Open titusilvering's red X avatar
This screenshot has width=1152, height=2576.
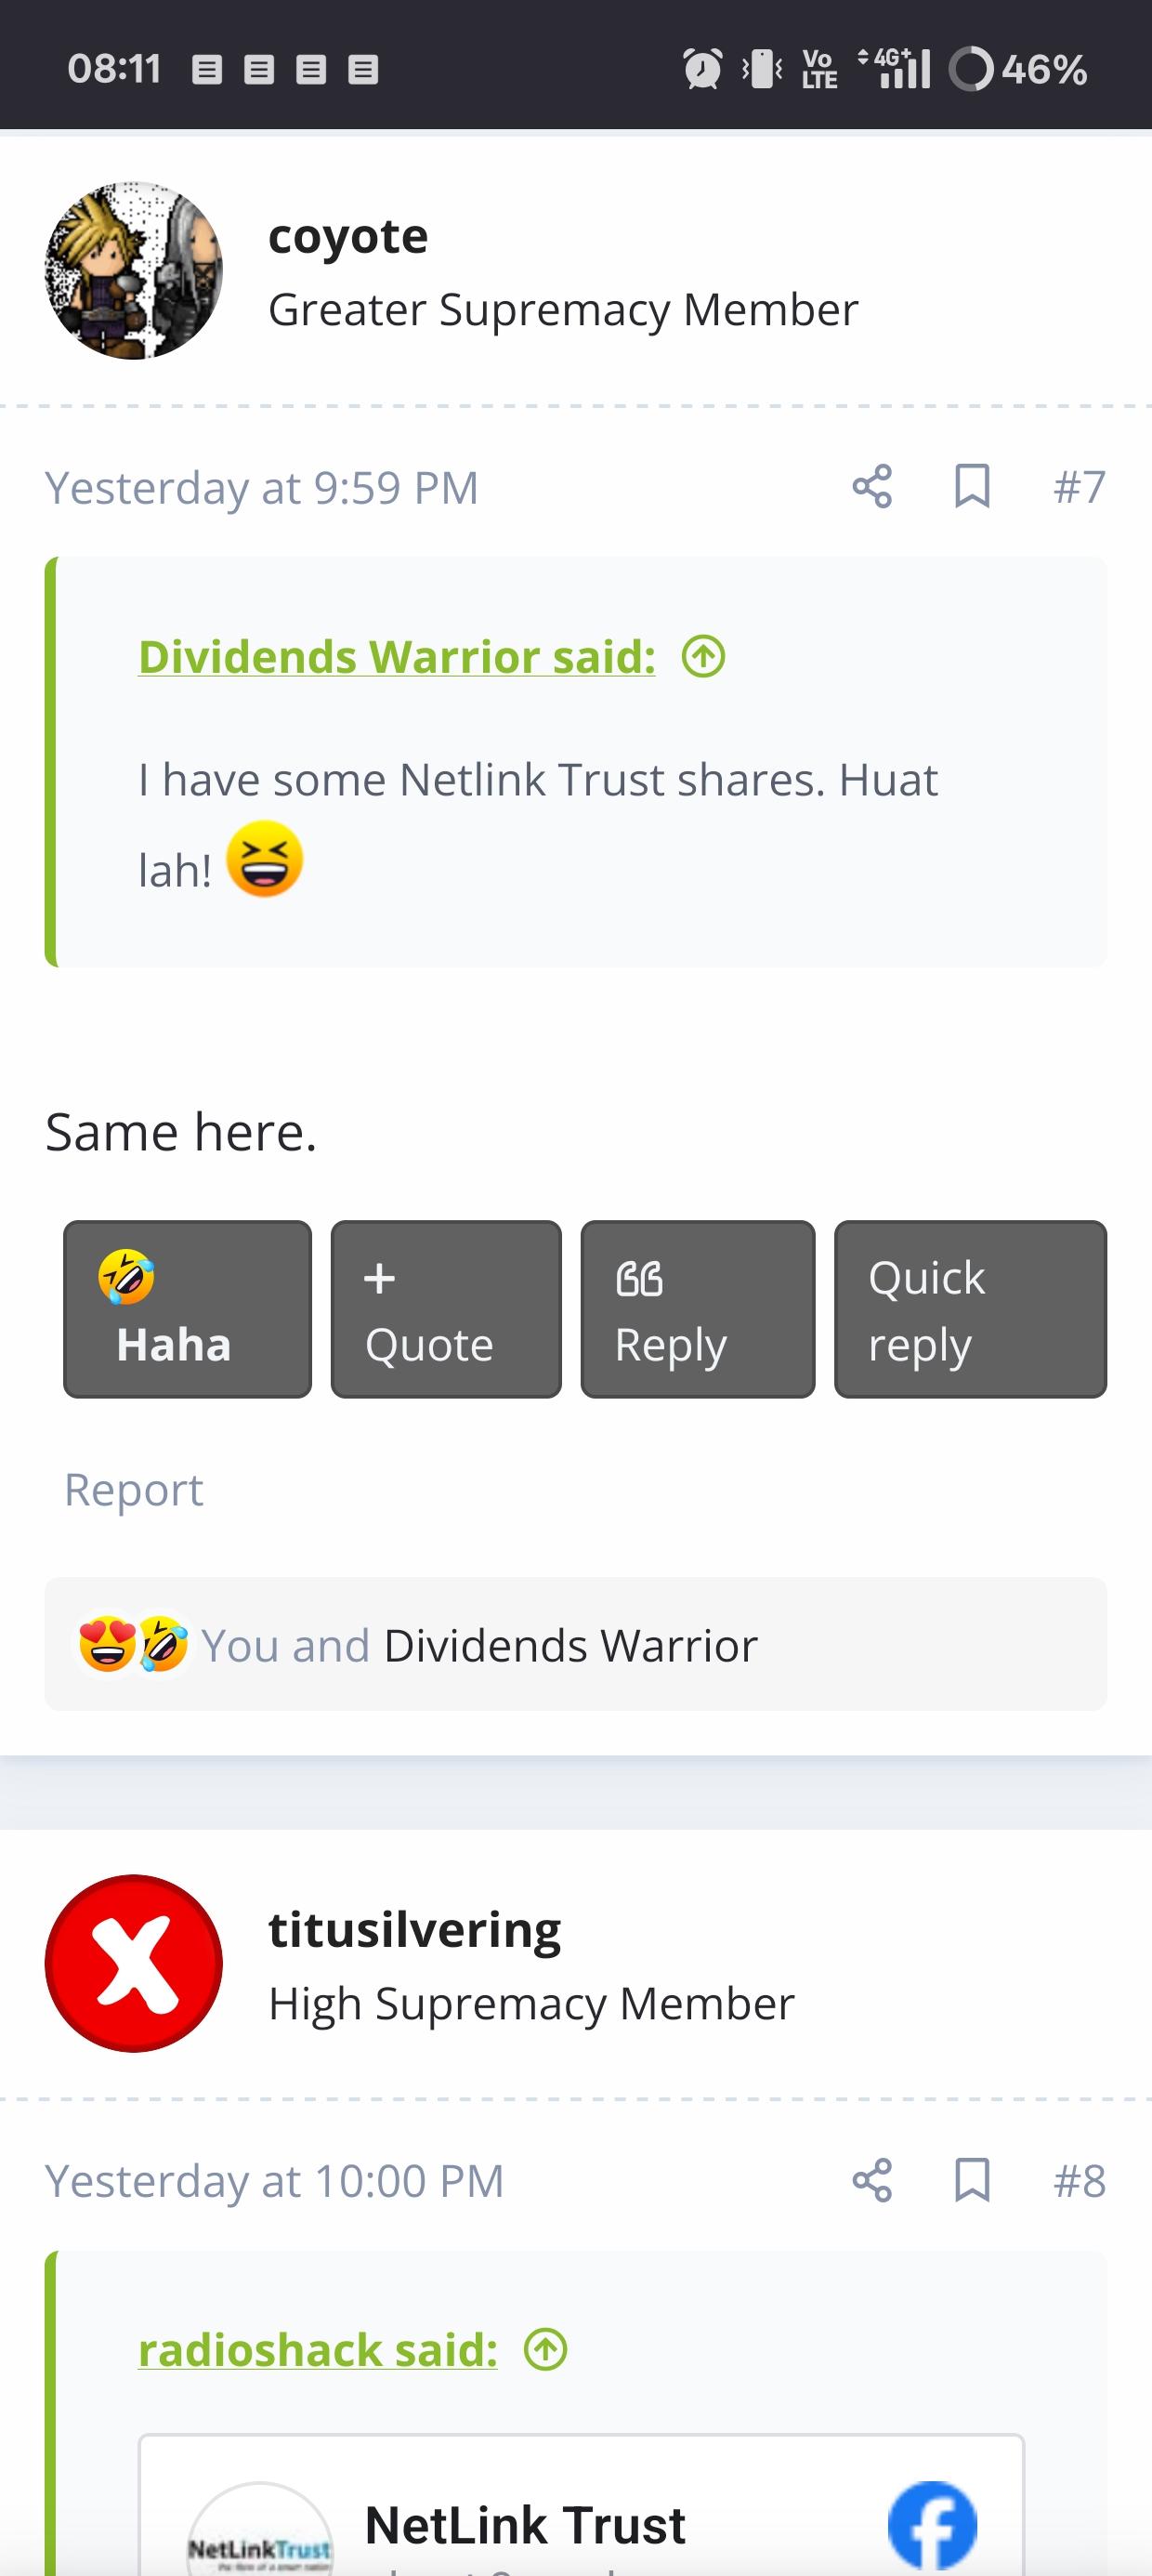point(134,1963)
